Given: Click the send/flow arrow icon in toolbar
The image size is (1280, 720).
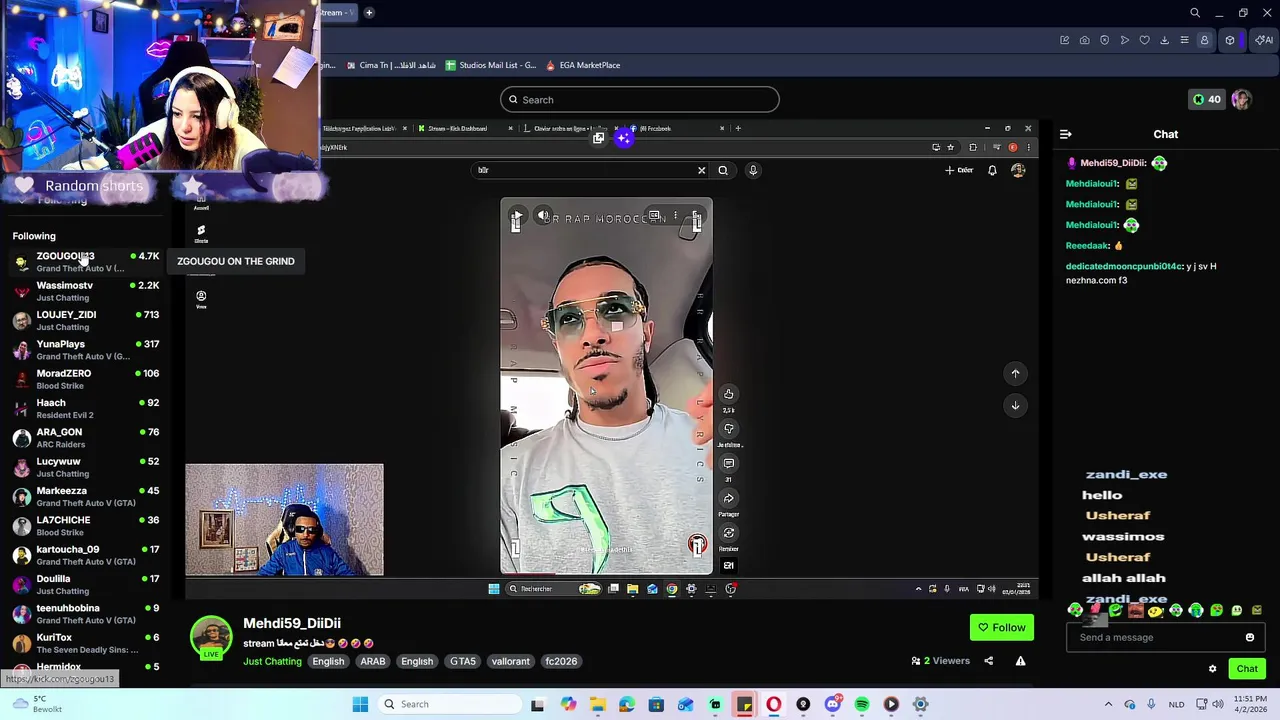Looking at the screenshot, I should tap(1124, 40).
